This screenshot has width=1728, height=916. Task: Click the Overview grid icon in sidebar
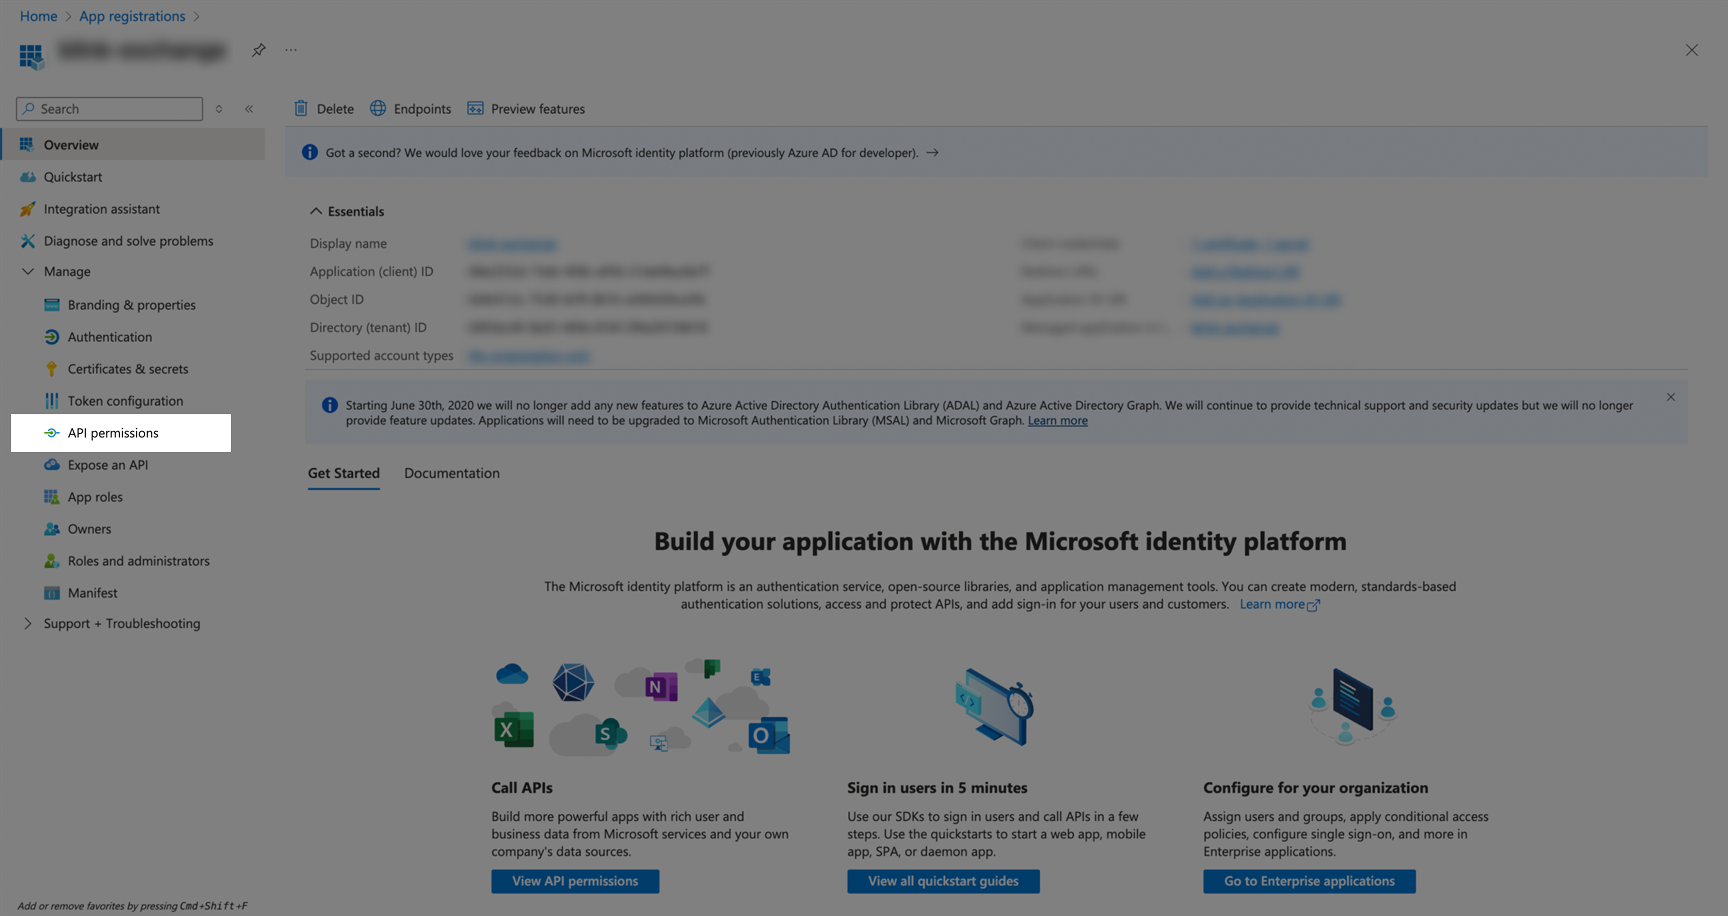(x=27, y=145)
